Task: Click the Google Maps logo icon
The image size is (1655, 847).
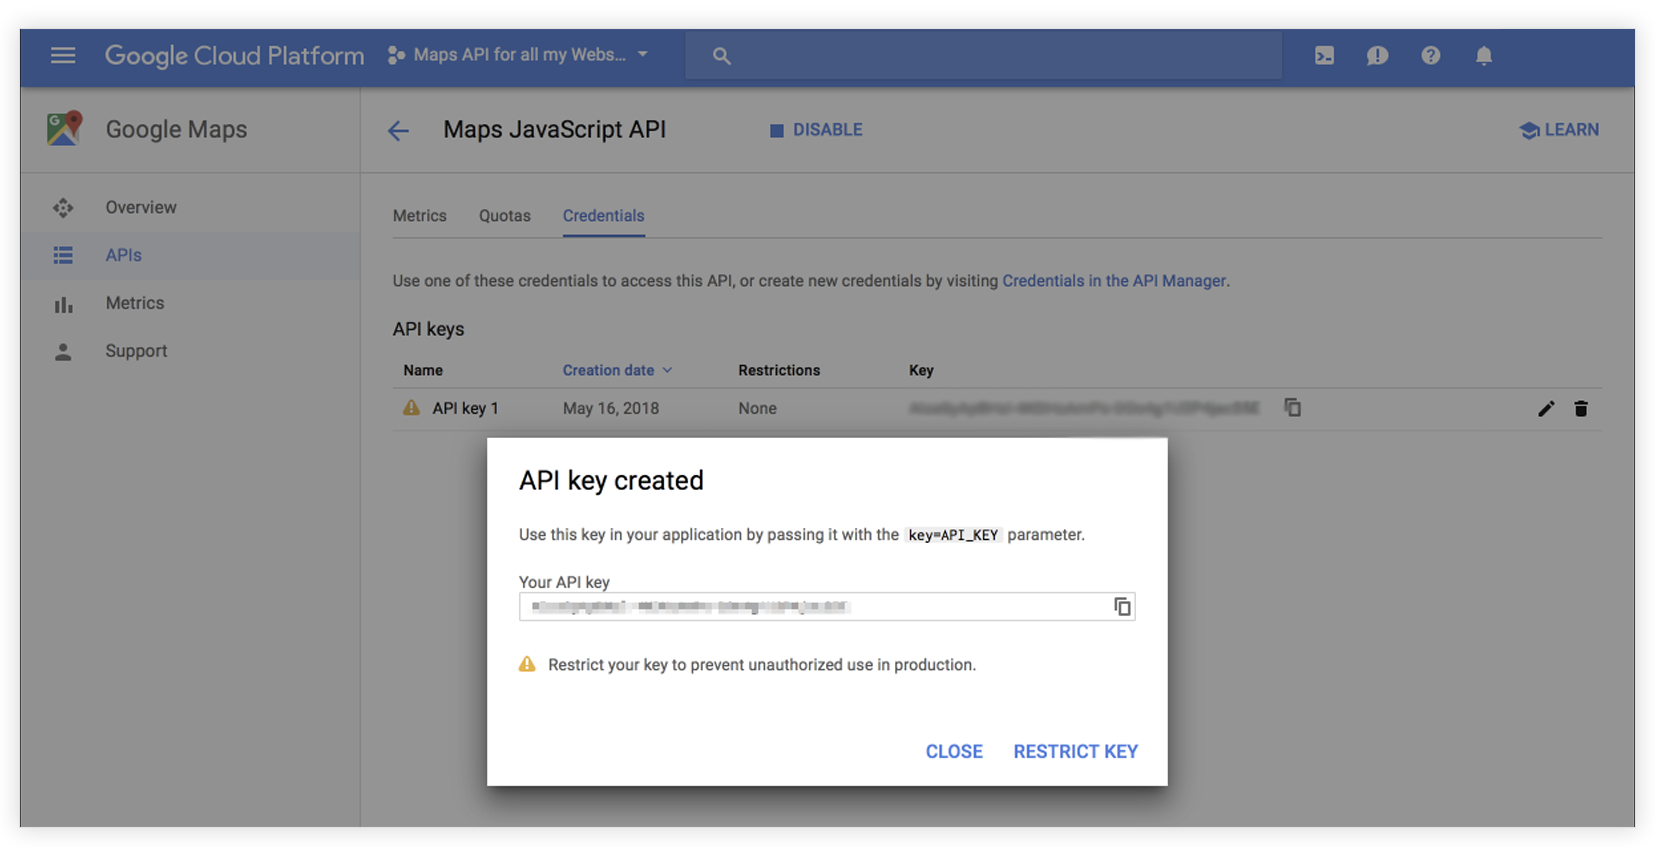Action: [x=64, y=129]
